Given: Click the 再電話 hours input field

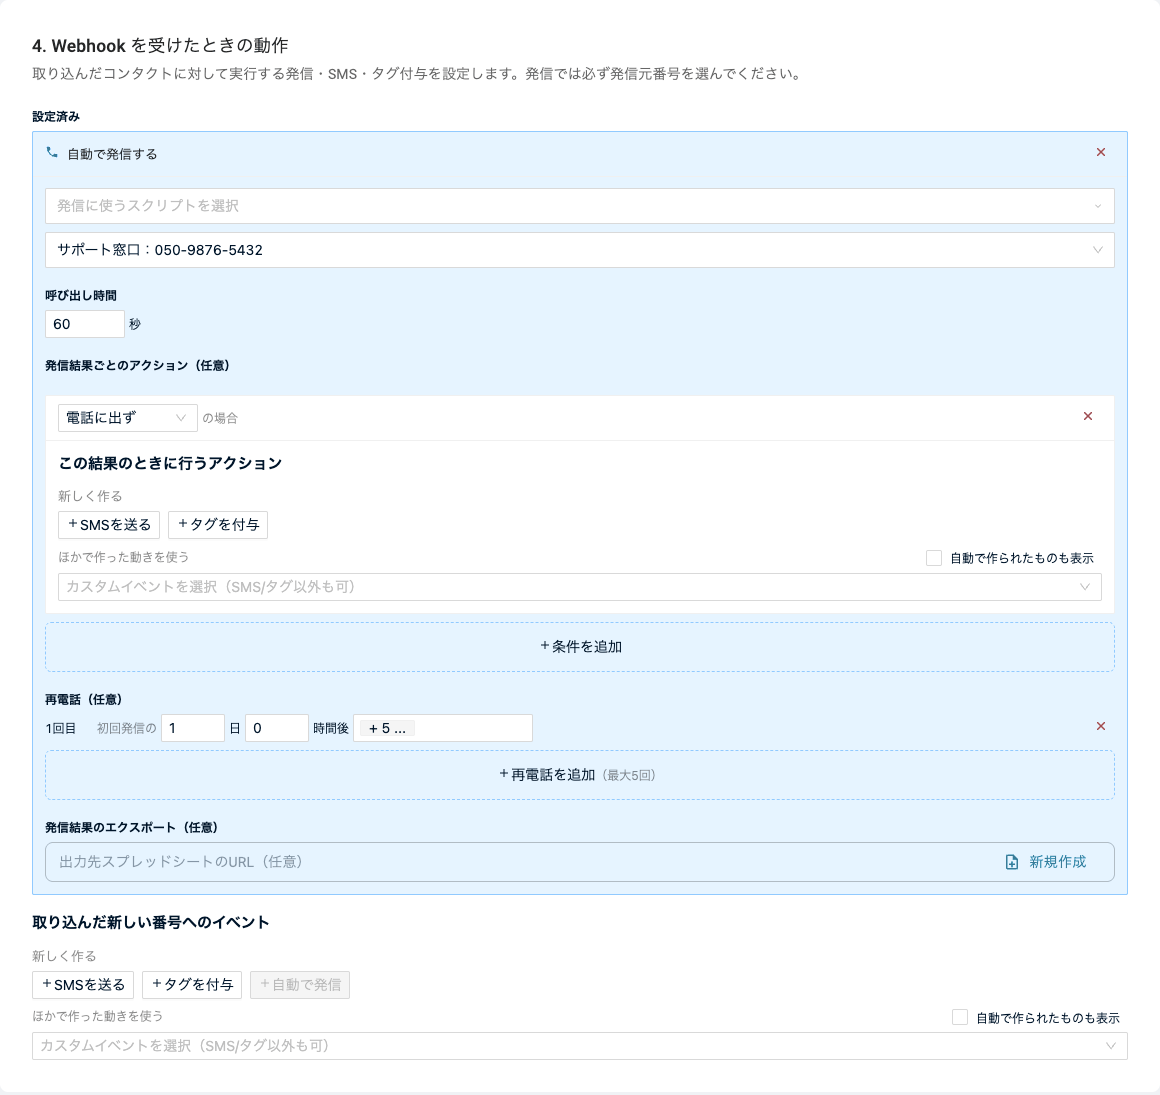Looking at the screenshot, I should tap(277, 728).
